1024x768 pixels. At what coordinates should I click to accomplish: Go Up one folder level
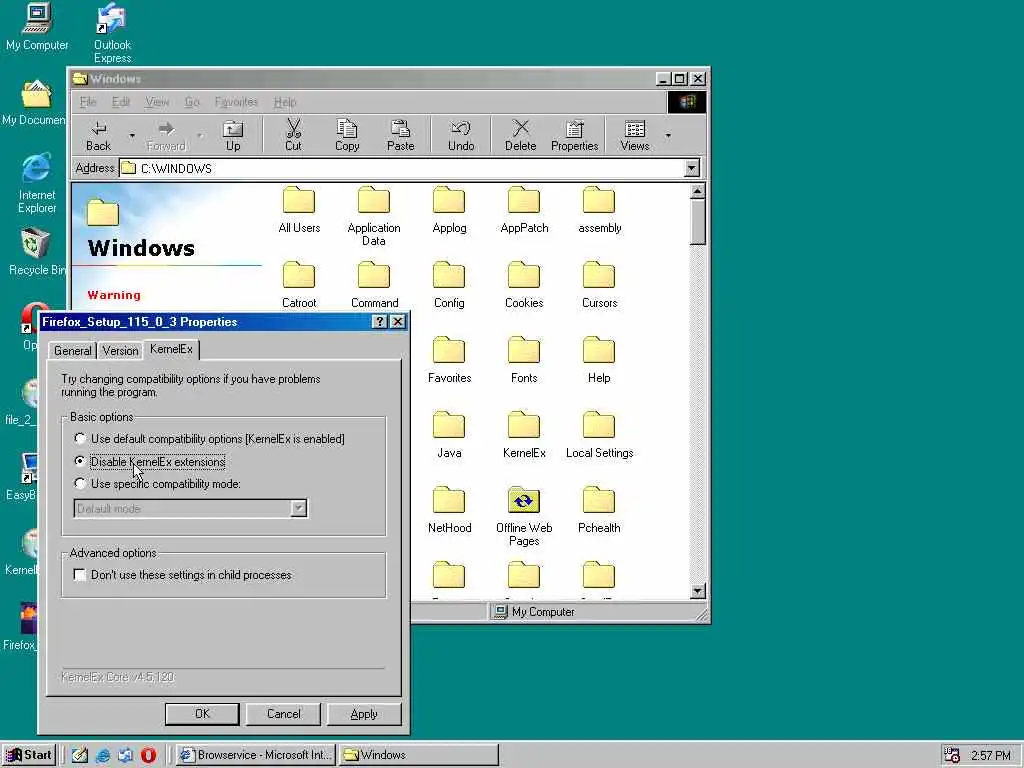pos(233,136)
